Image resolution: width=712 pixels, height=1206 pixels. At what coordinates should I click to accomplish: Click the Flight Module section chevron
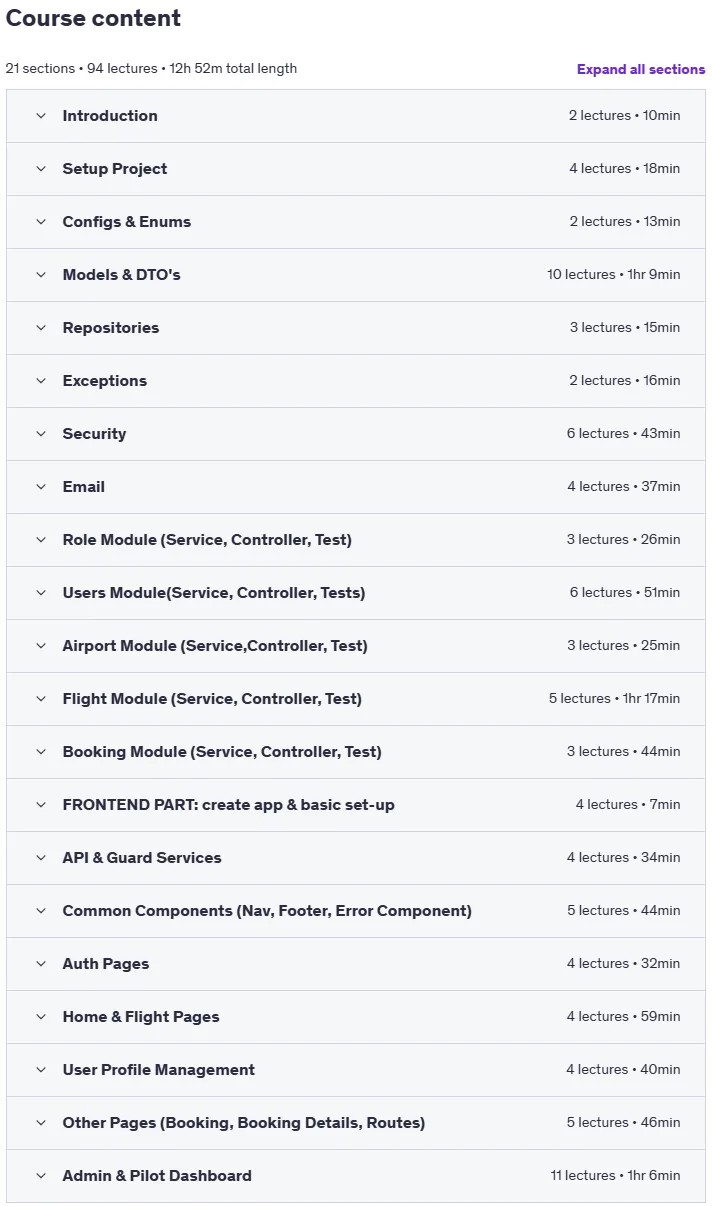41,699
